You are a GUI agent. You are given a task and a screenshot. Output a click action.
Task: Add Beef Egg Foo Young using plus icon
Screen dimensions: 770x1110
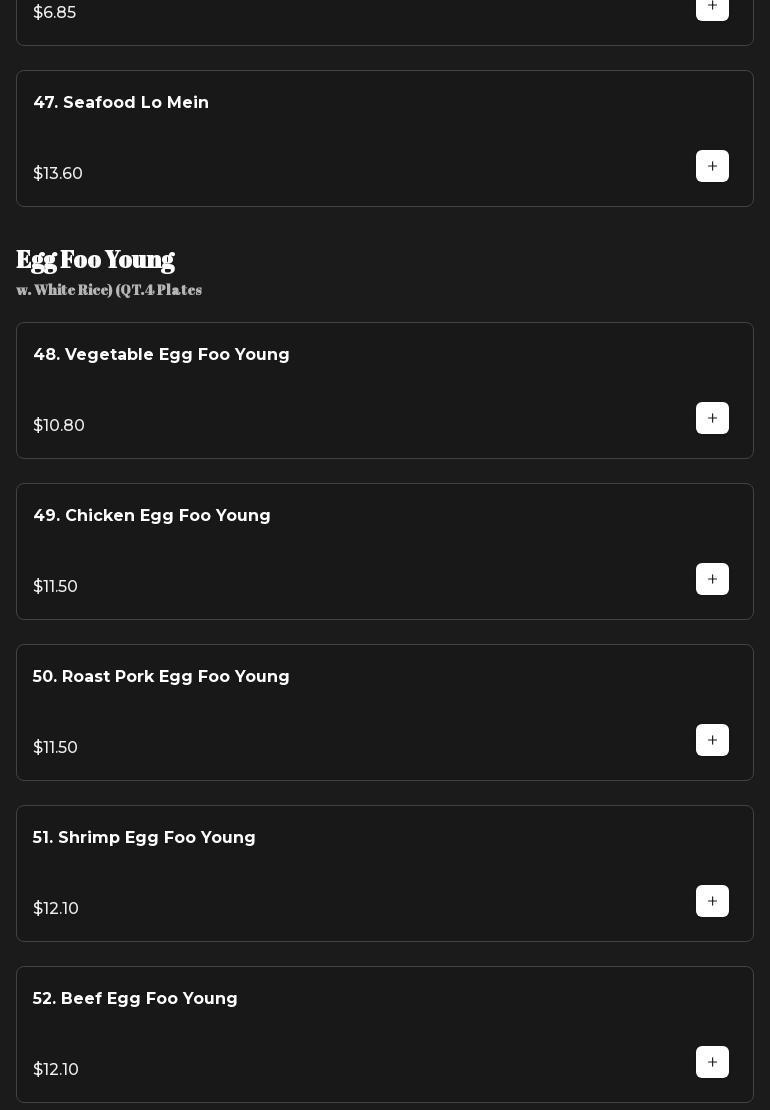(712, 1062)
